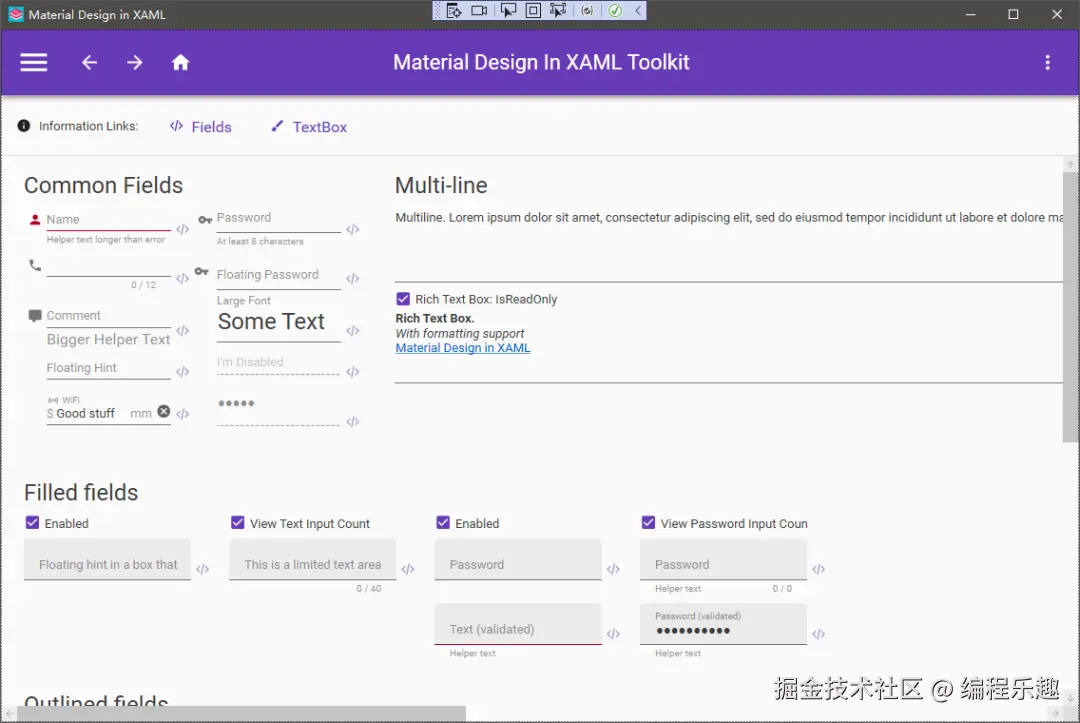Image resolution: width=1080 pixels, height=723 pixels.
Task: Open the three-dot overflow menu
Action: point(1047,63)
